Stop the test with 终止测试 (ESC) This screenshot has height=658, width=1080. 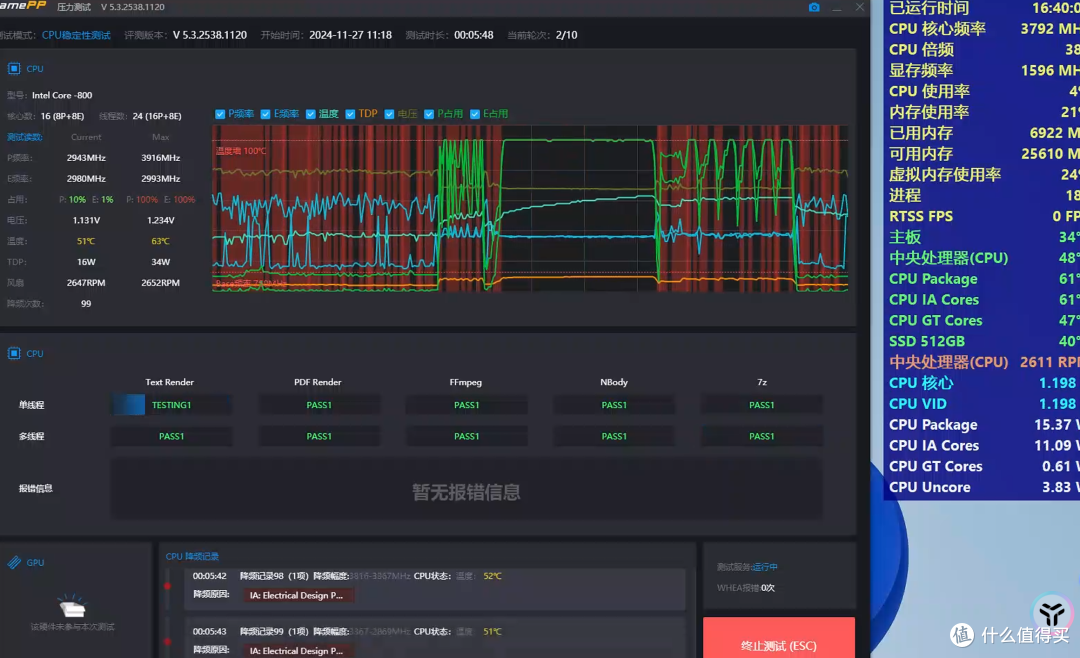tap(778, 638)
